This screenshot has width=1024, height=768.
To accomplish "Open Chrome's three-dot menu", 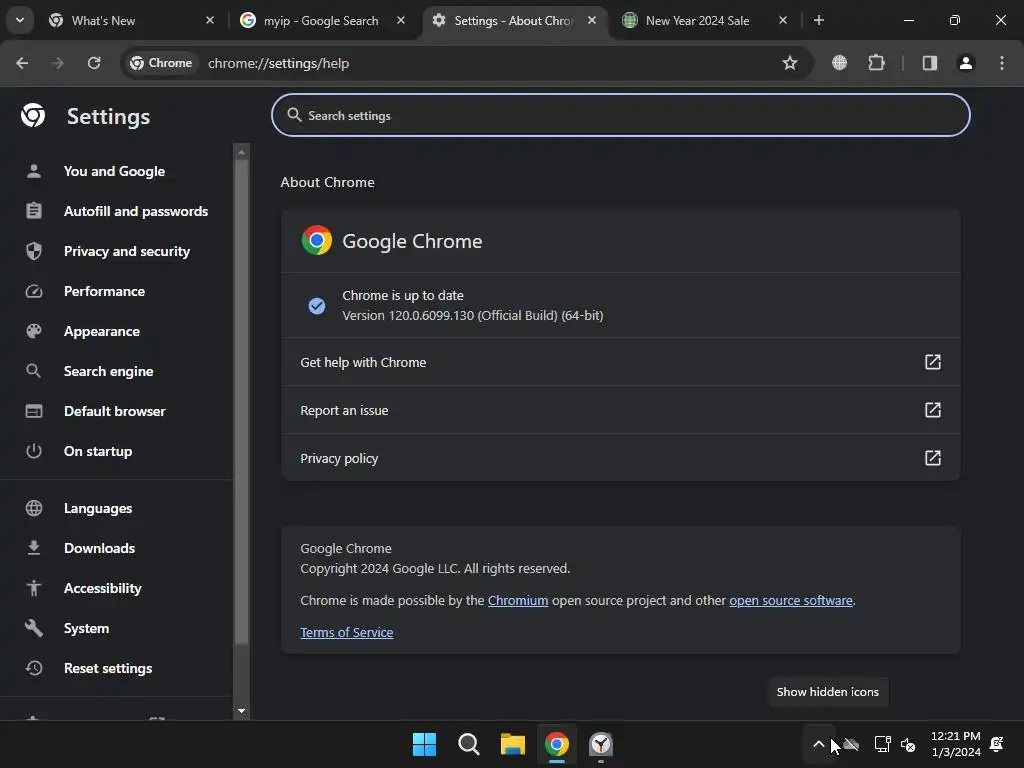I will [x=1002, y=63].
